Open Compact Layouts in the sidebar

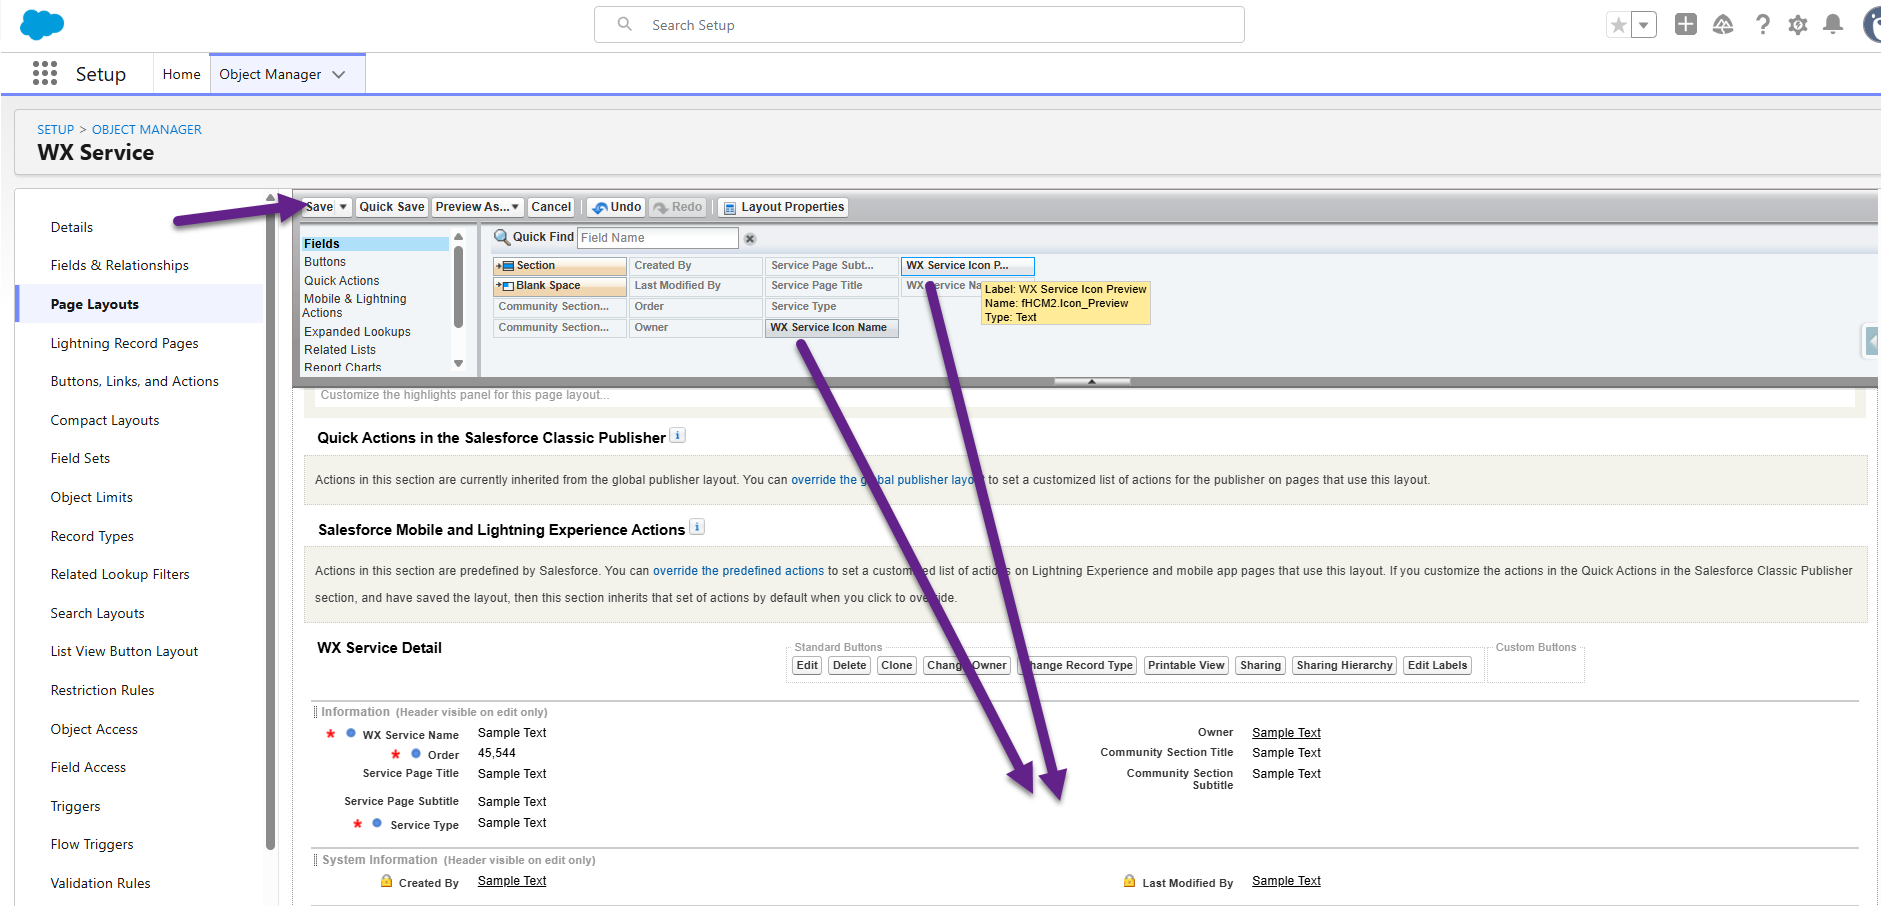pos(105,420)
